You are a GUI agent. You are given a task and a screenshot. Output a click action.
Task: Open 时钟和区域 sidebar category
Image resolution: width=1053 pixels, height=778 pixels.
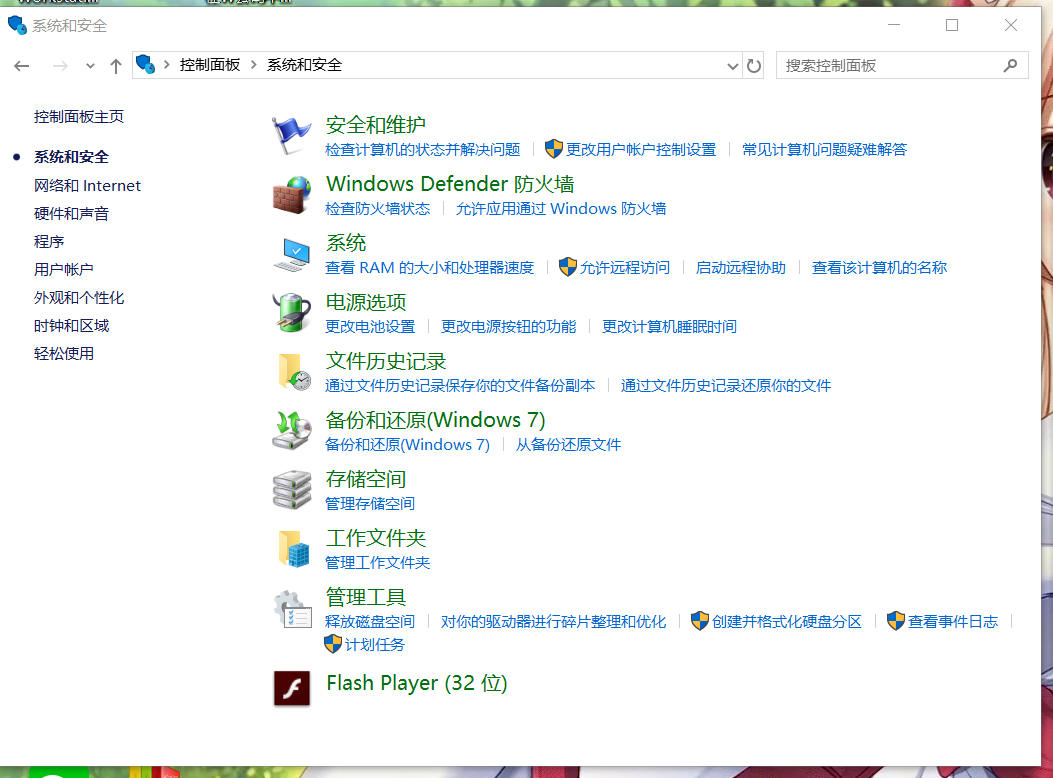coord(71,326)
